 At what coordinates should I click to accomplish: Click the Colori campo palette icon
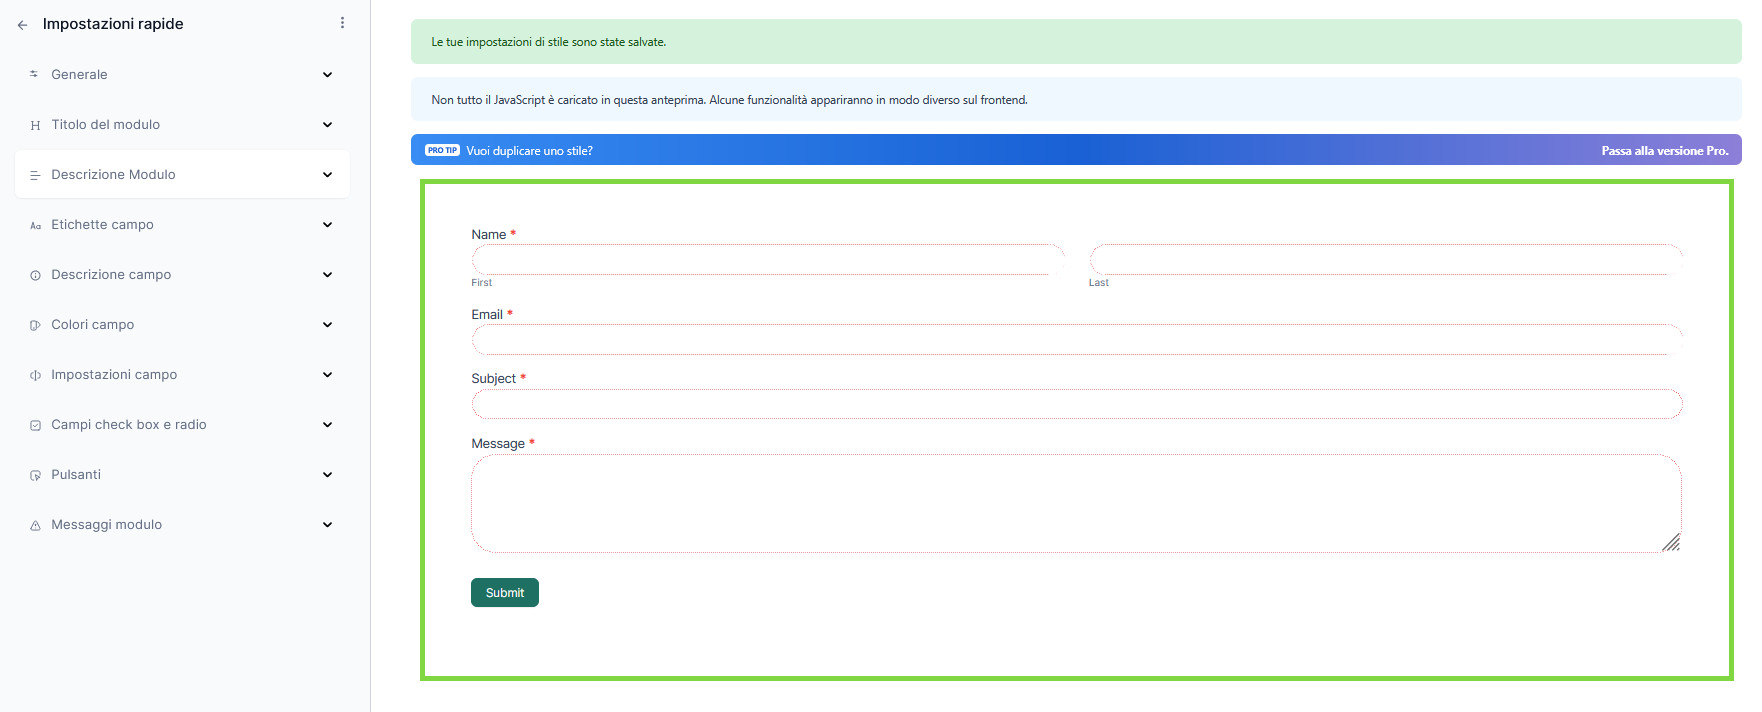[x=35, y=325]
